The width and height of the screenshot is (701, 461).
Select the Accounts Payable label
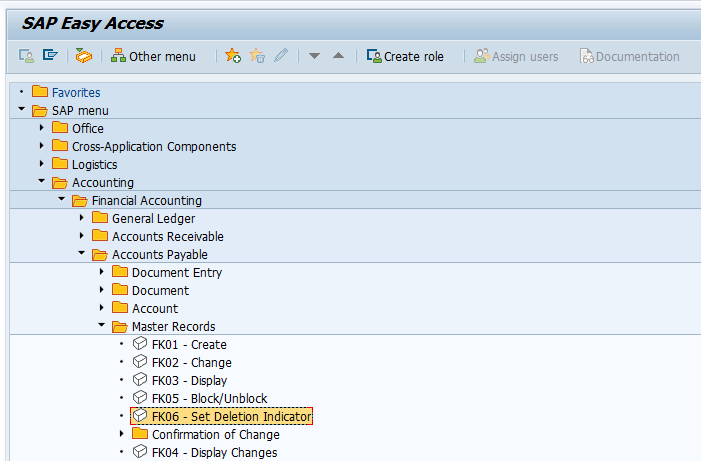pyautogui.click(x=160, y=254)
